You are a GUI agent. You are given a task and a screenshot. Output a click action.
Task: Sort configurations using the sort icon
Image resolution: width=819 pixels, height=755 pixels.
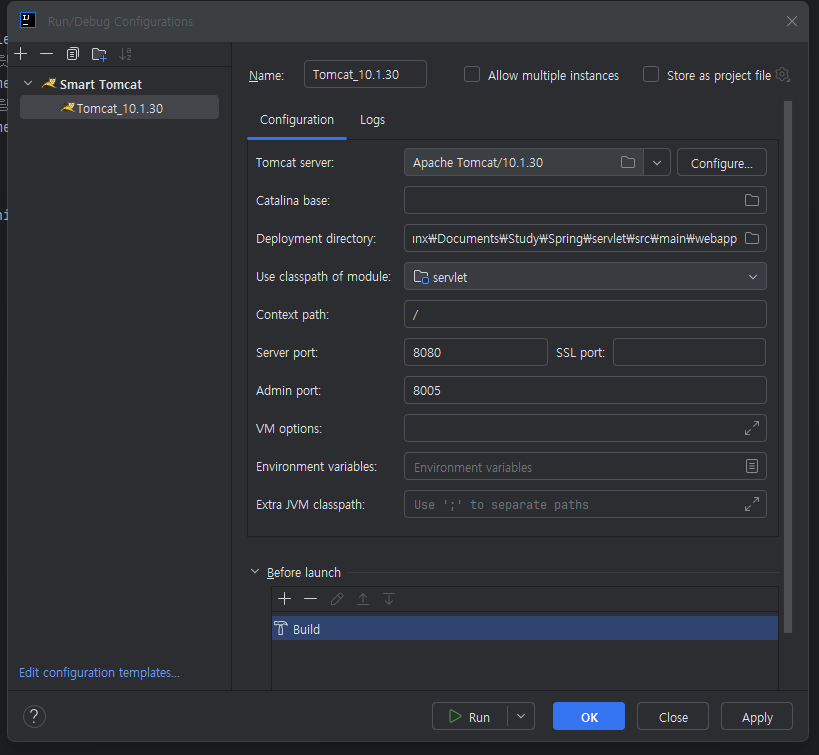point(123,54)
